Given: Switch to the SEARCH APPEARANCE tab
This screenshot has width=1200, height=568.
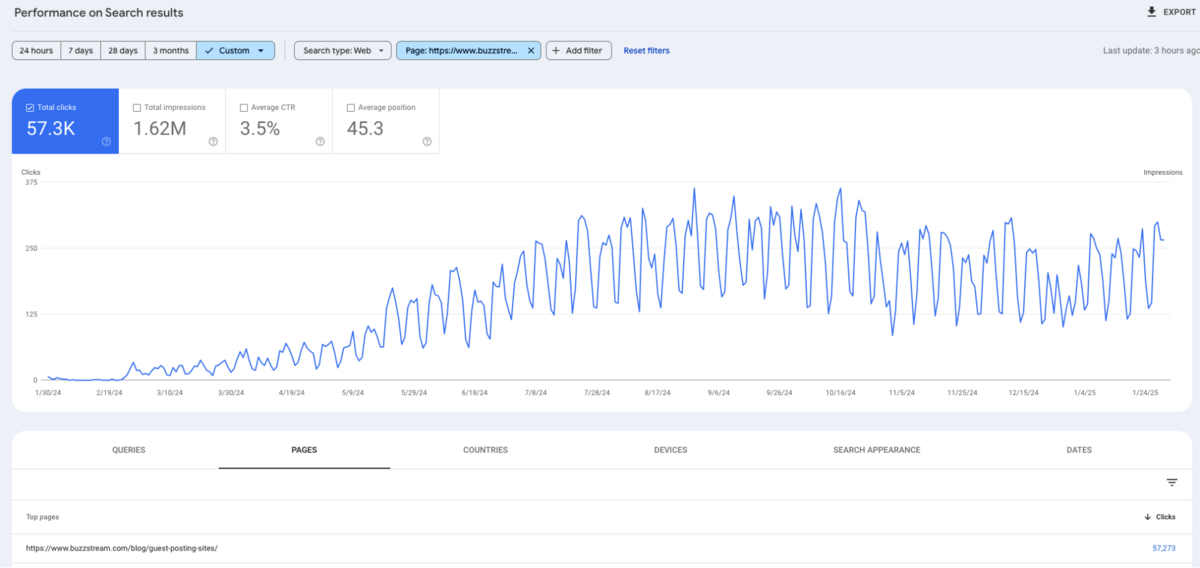Looking at the screenshot, I should [877, 450].
